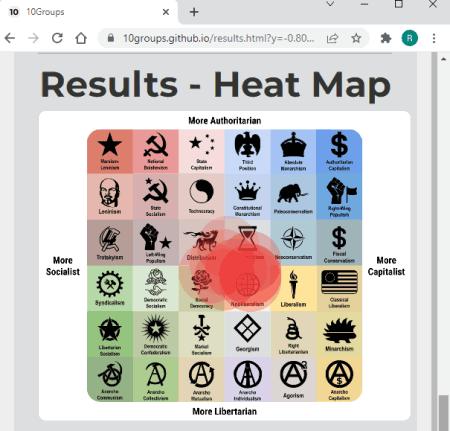The height and width of the screenshot is (431, 450).
Task: Click the Social Democracy rose icon
Action: coord(201,283)
